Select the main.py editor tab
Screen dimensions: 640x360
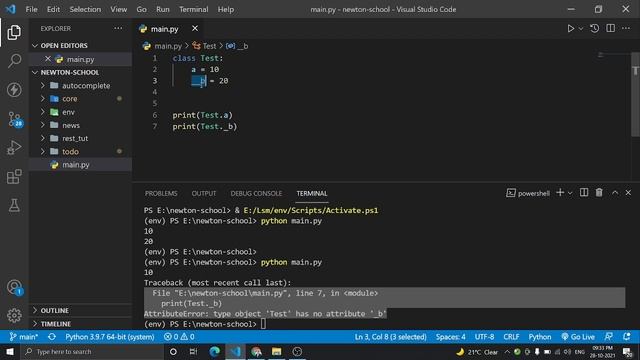tap(164, 29)
